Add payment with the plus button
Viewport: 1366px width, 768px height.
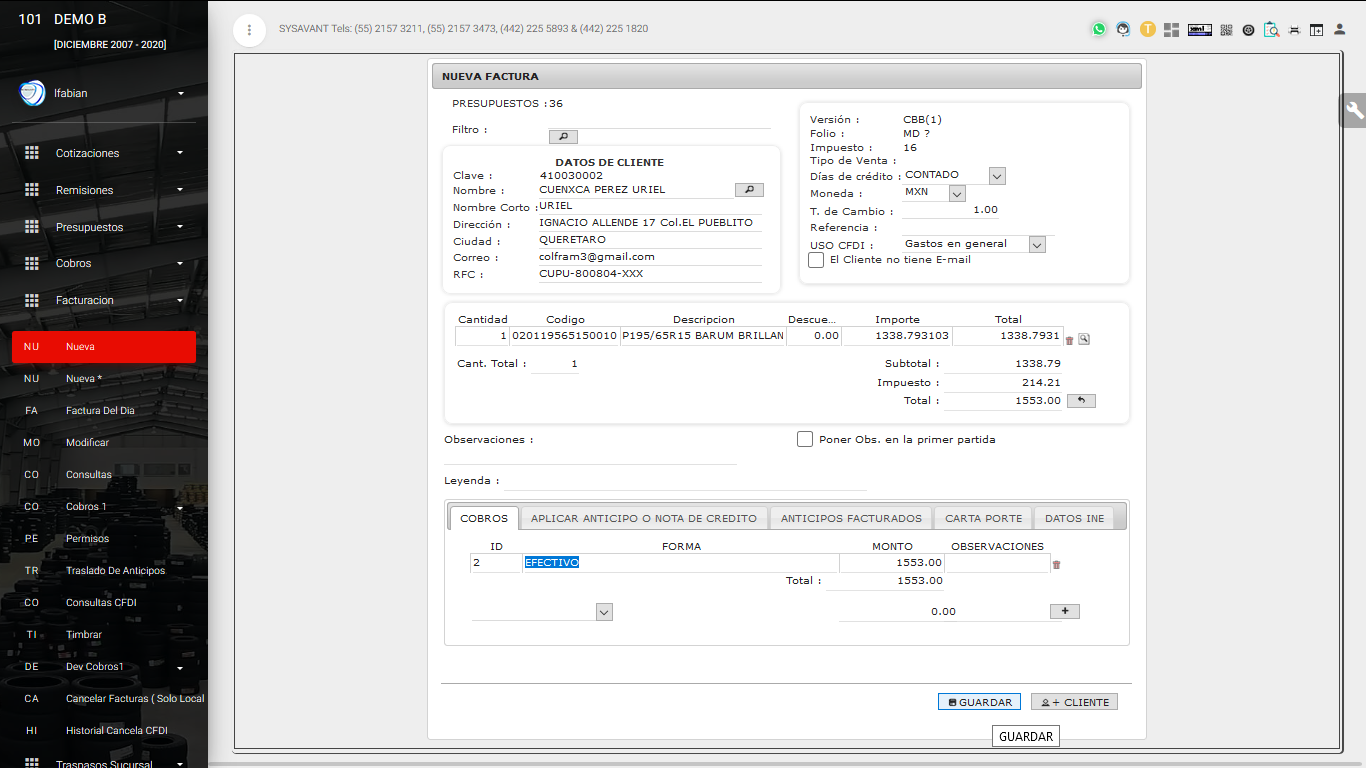click(1065, 611)
